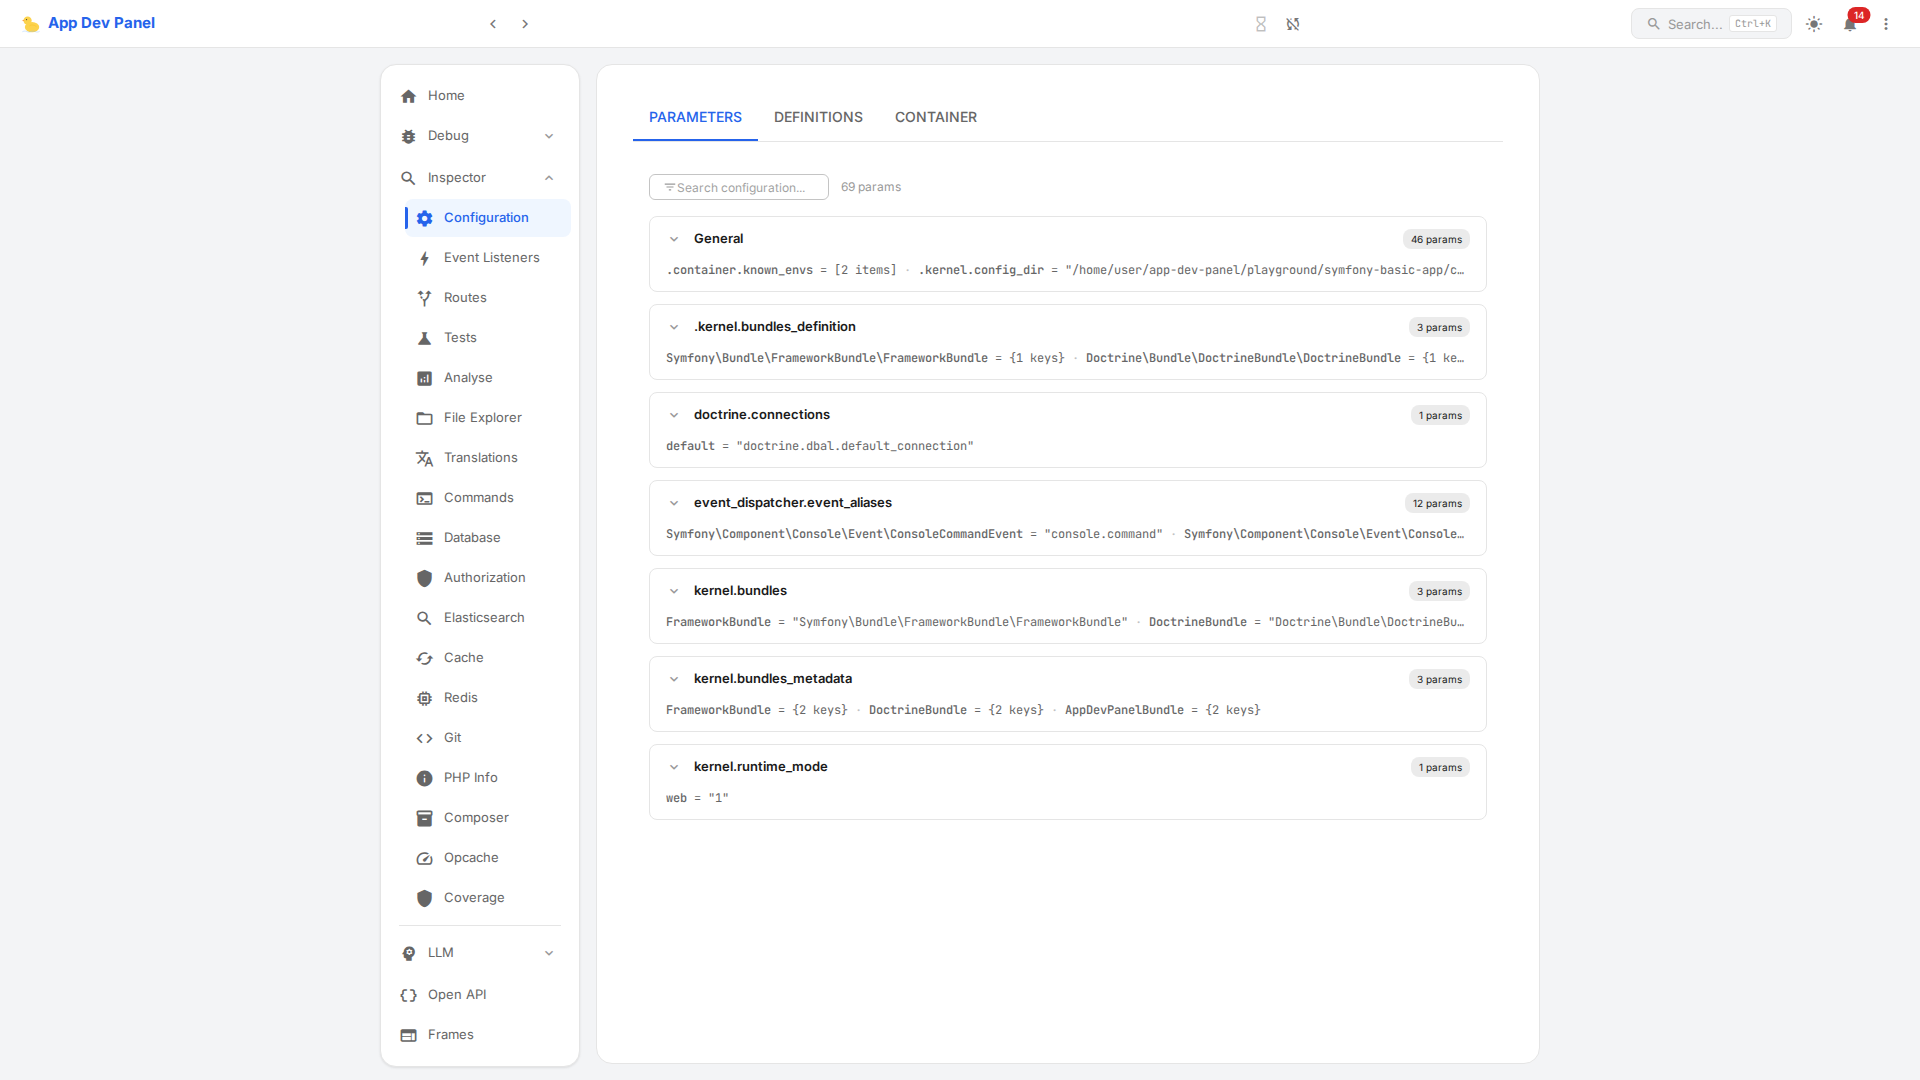Toggle the light/dark theme sun icon
The image size is (1920, 1080).
pyautogui.click(x=1813, y=24)
